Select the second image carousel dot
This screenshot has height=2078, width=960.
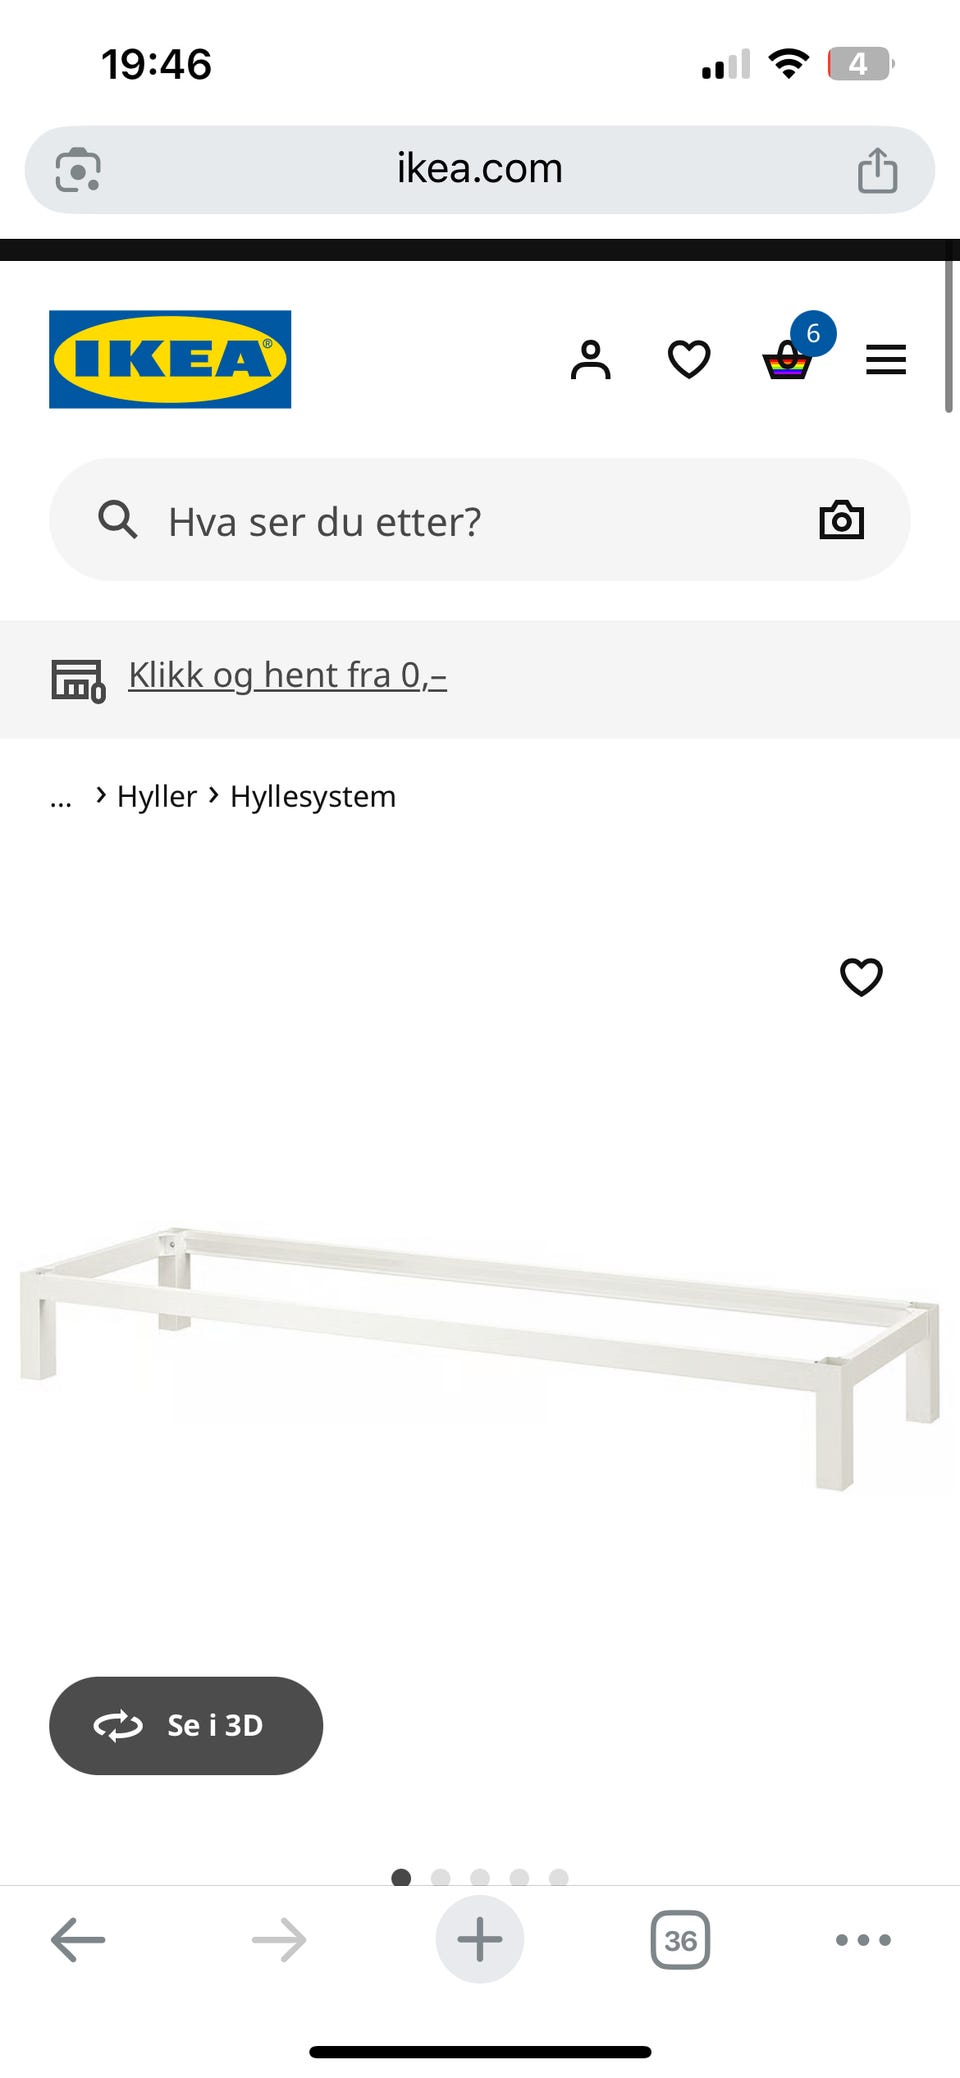tap(440, 1877)
